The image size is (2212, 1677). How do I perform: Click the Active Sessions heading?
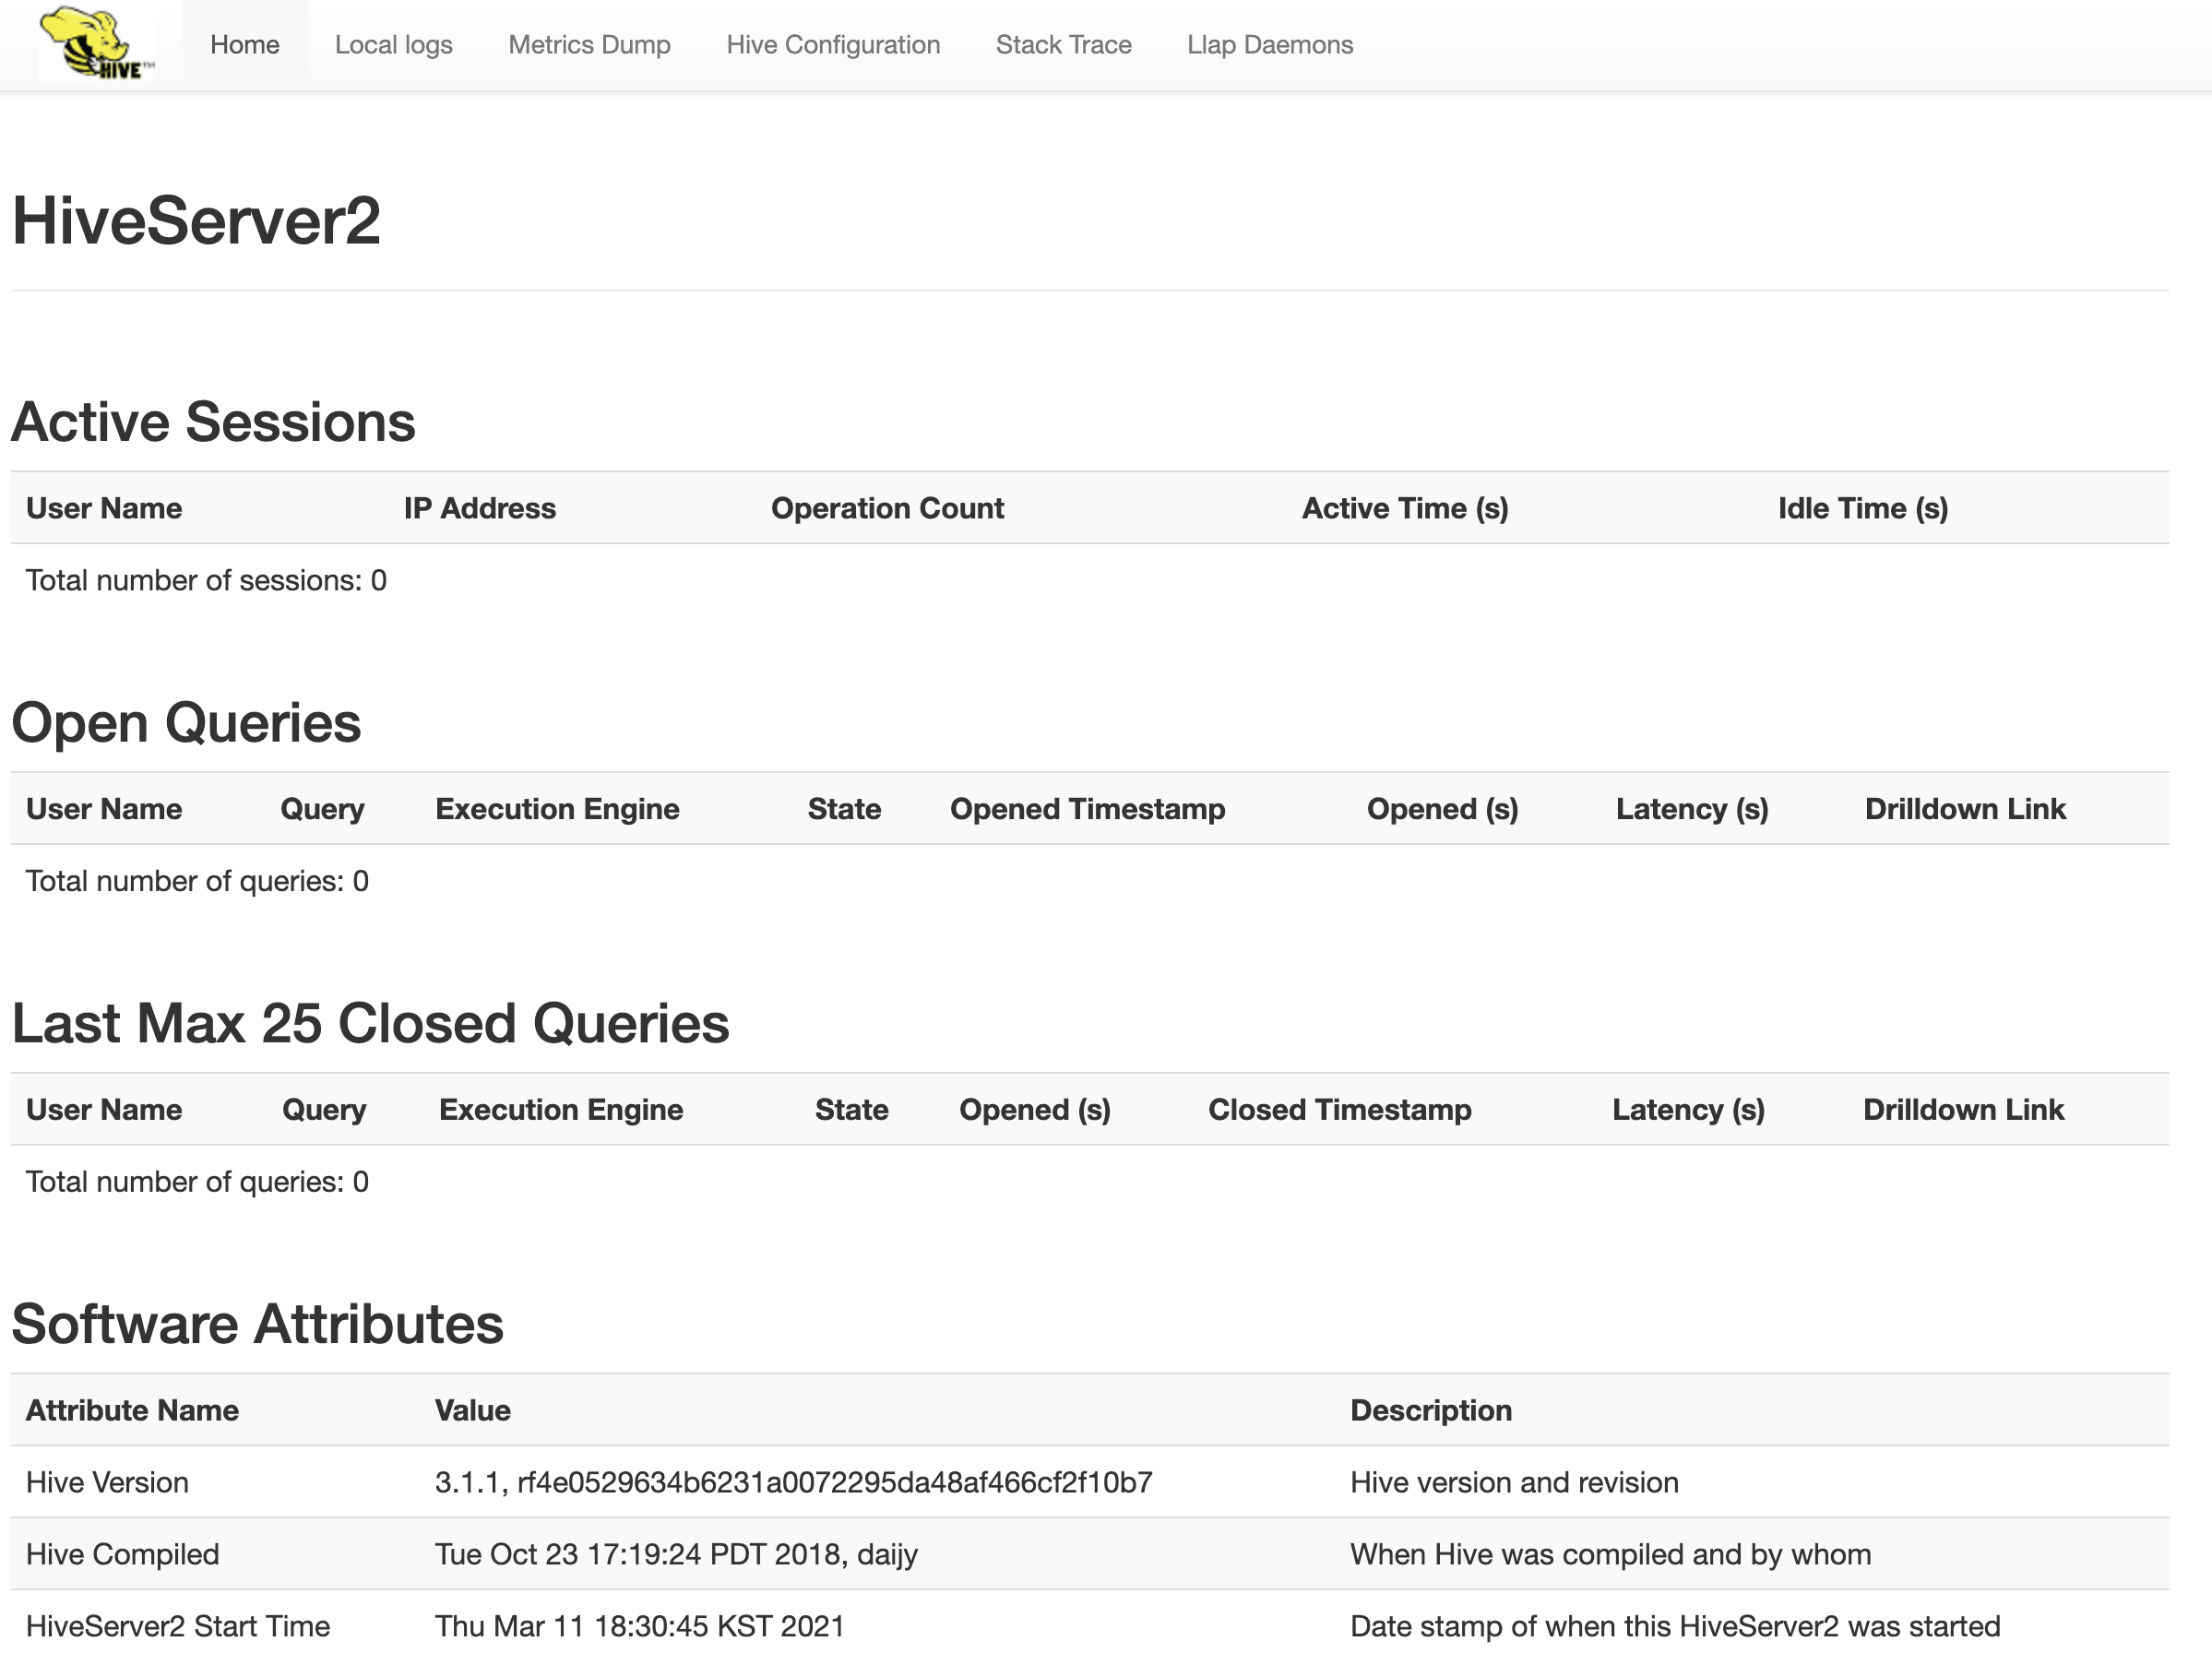coord(213,422)
